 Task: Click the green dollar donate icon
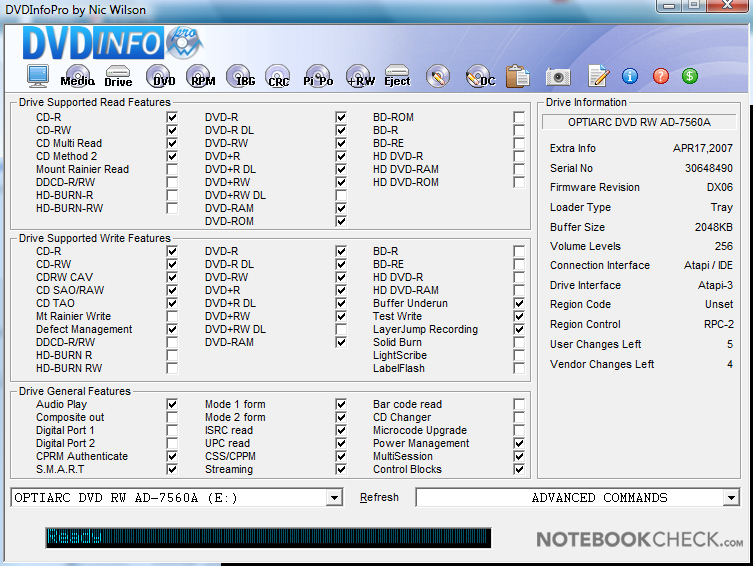click(x=690, y=76)
